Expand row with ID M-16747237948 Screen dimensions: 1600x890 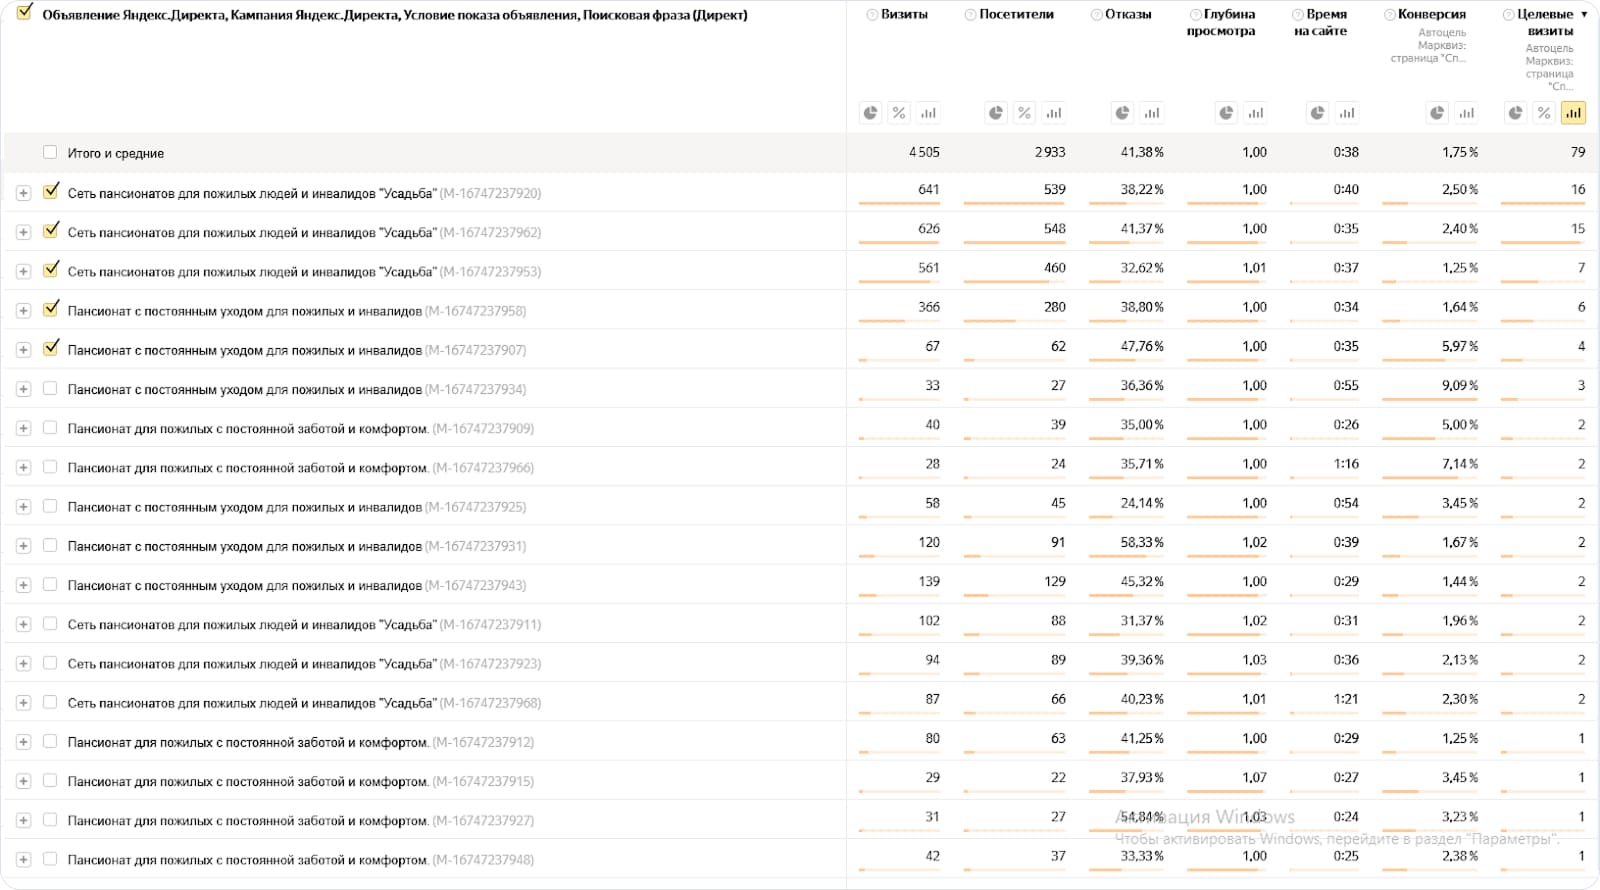(x=23, y=860)
